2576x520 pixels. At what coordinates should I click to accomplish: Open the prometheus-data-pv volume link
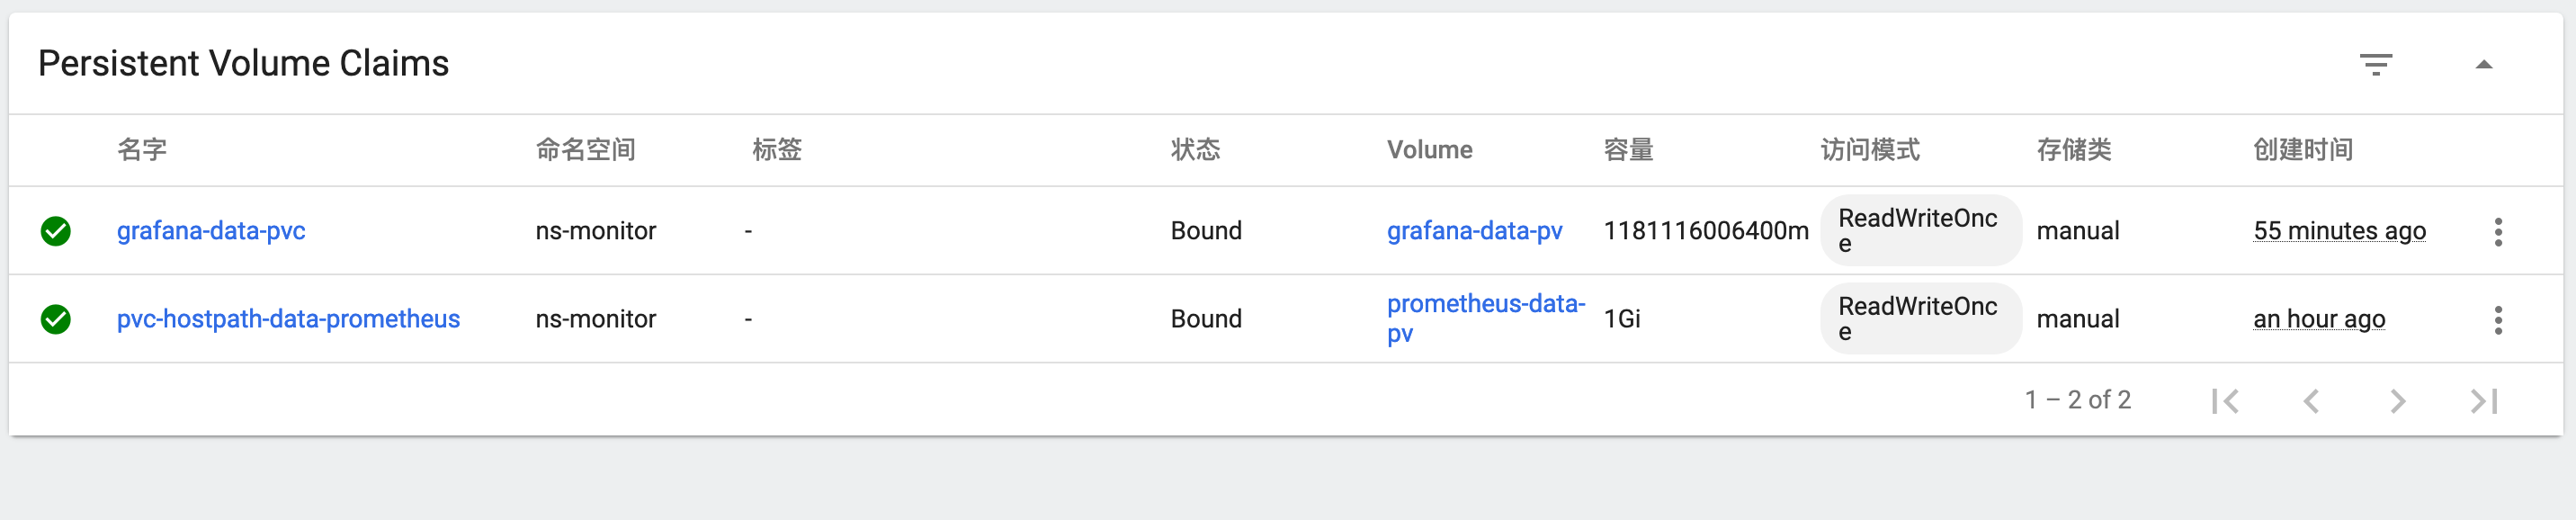[x=1485, y=318]
